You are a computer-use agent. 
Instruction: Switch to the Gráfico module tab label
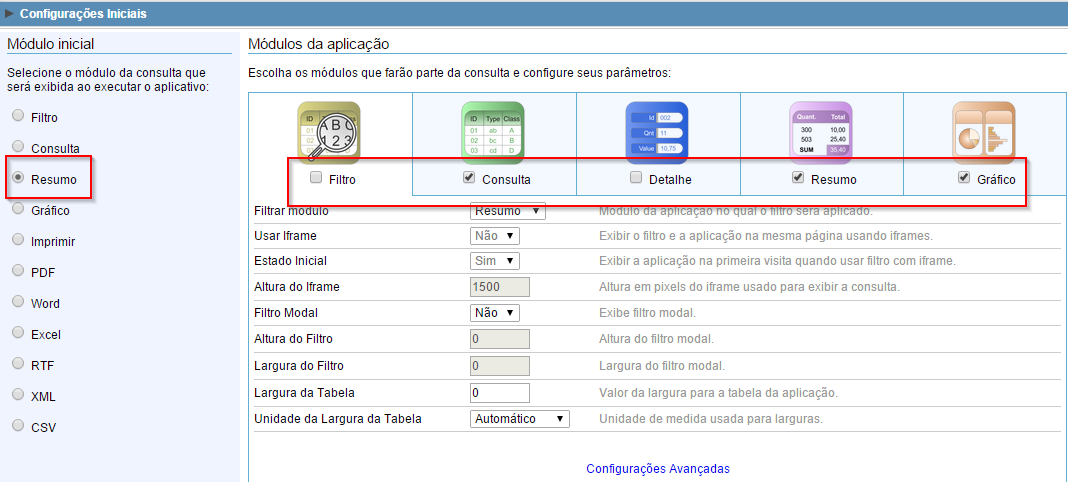[x=996, y=180]
